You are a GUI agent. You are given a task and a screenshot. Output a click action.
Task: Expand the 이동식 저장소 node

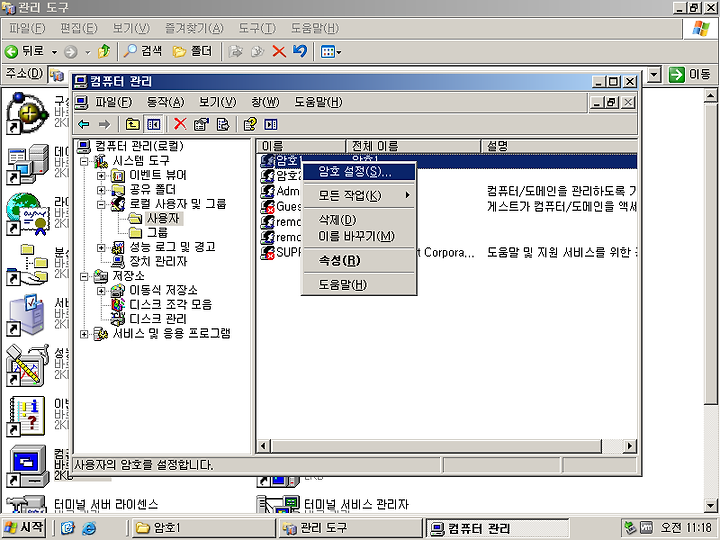point(101,291)
